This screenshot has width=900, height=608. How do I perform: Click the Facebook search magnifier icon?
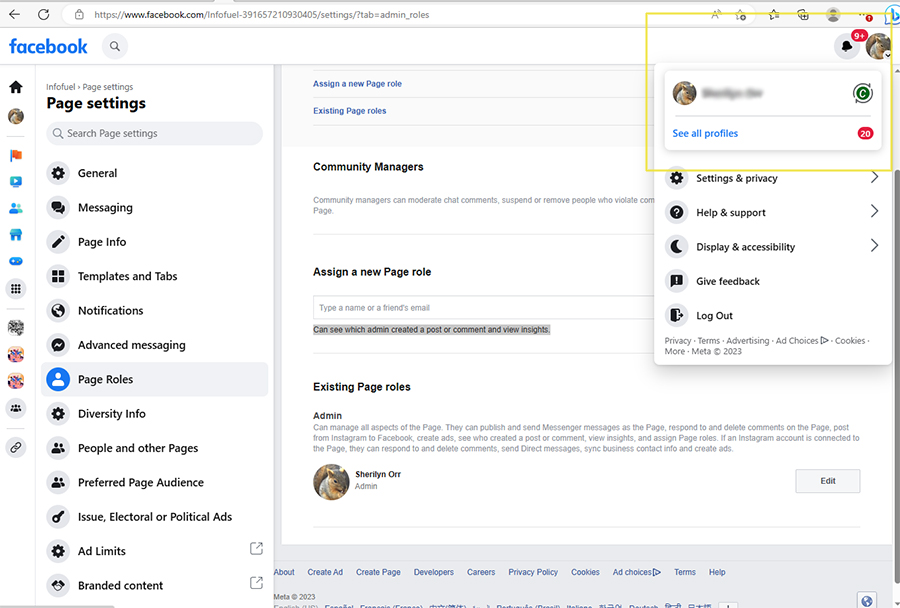115,46
